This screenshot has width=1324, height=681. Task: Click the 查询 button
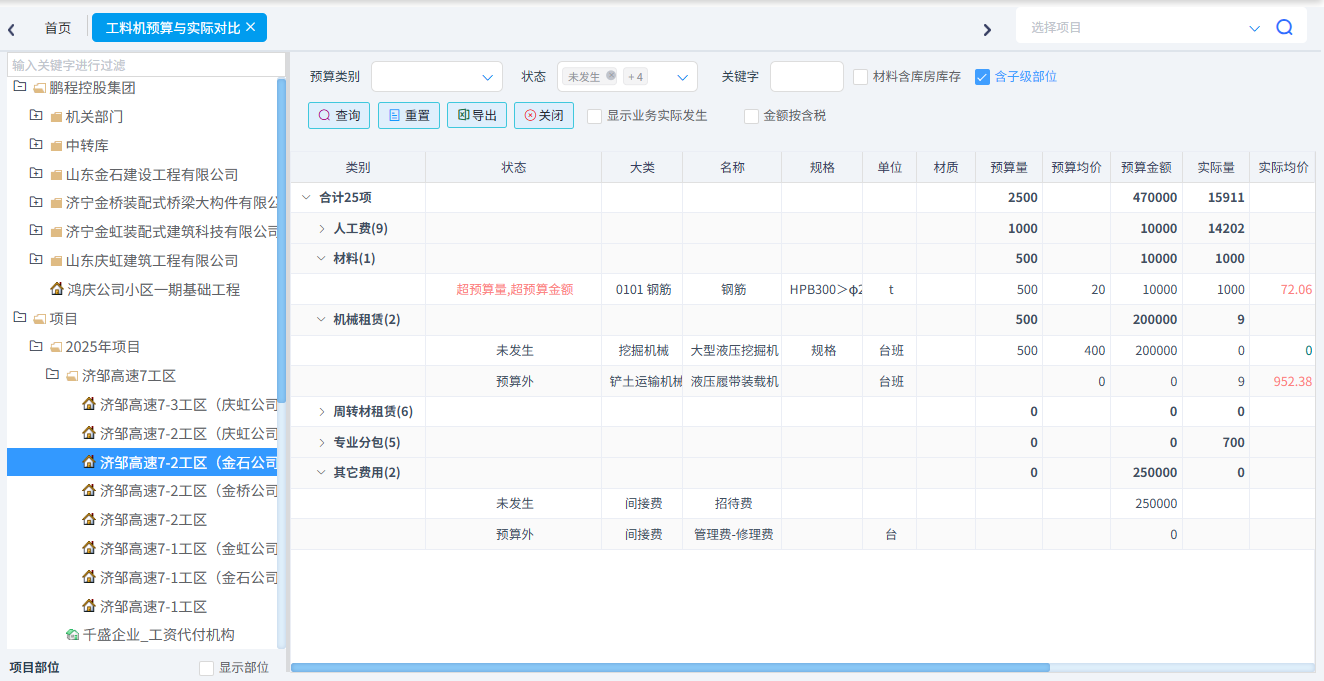(x=339, y=116)
